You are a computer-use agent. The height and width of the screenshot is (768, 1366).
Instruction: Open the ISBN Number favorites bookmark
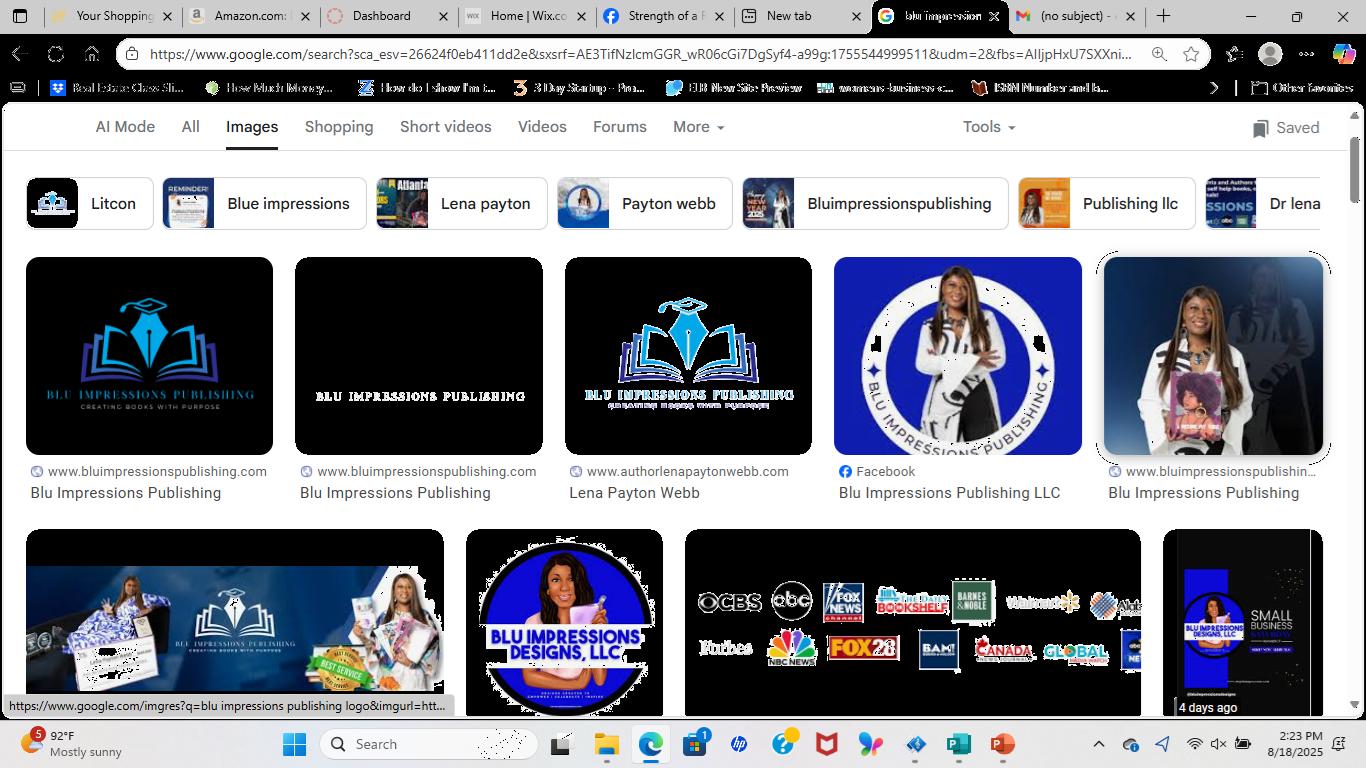1040,88
